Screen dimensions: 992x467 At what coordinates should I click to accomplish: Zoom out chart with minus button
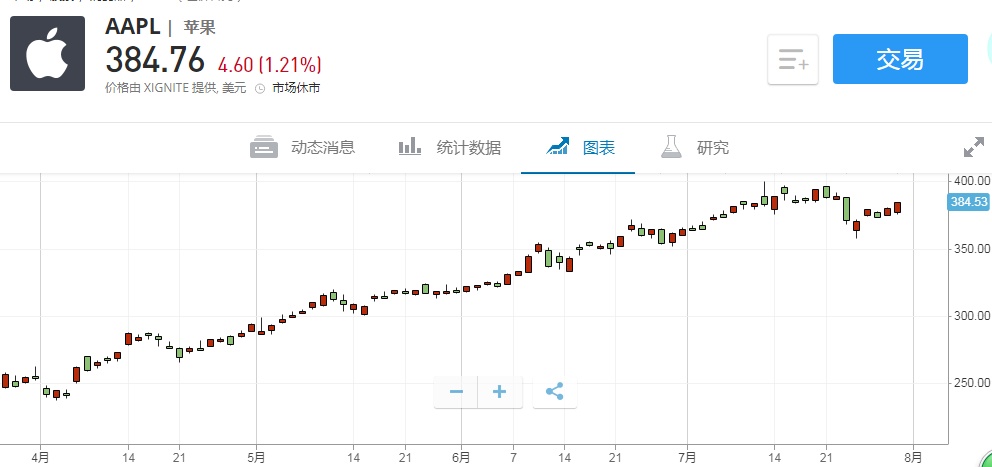click(x=456, y=392)
